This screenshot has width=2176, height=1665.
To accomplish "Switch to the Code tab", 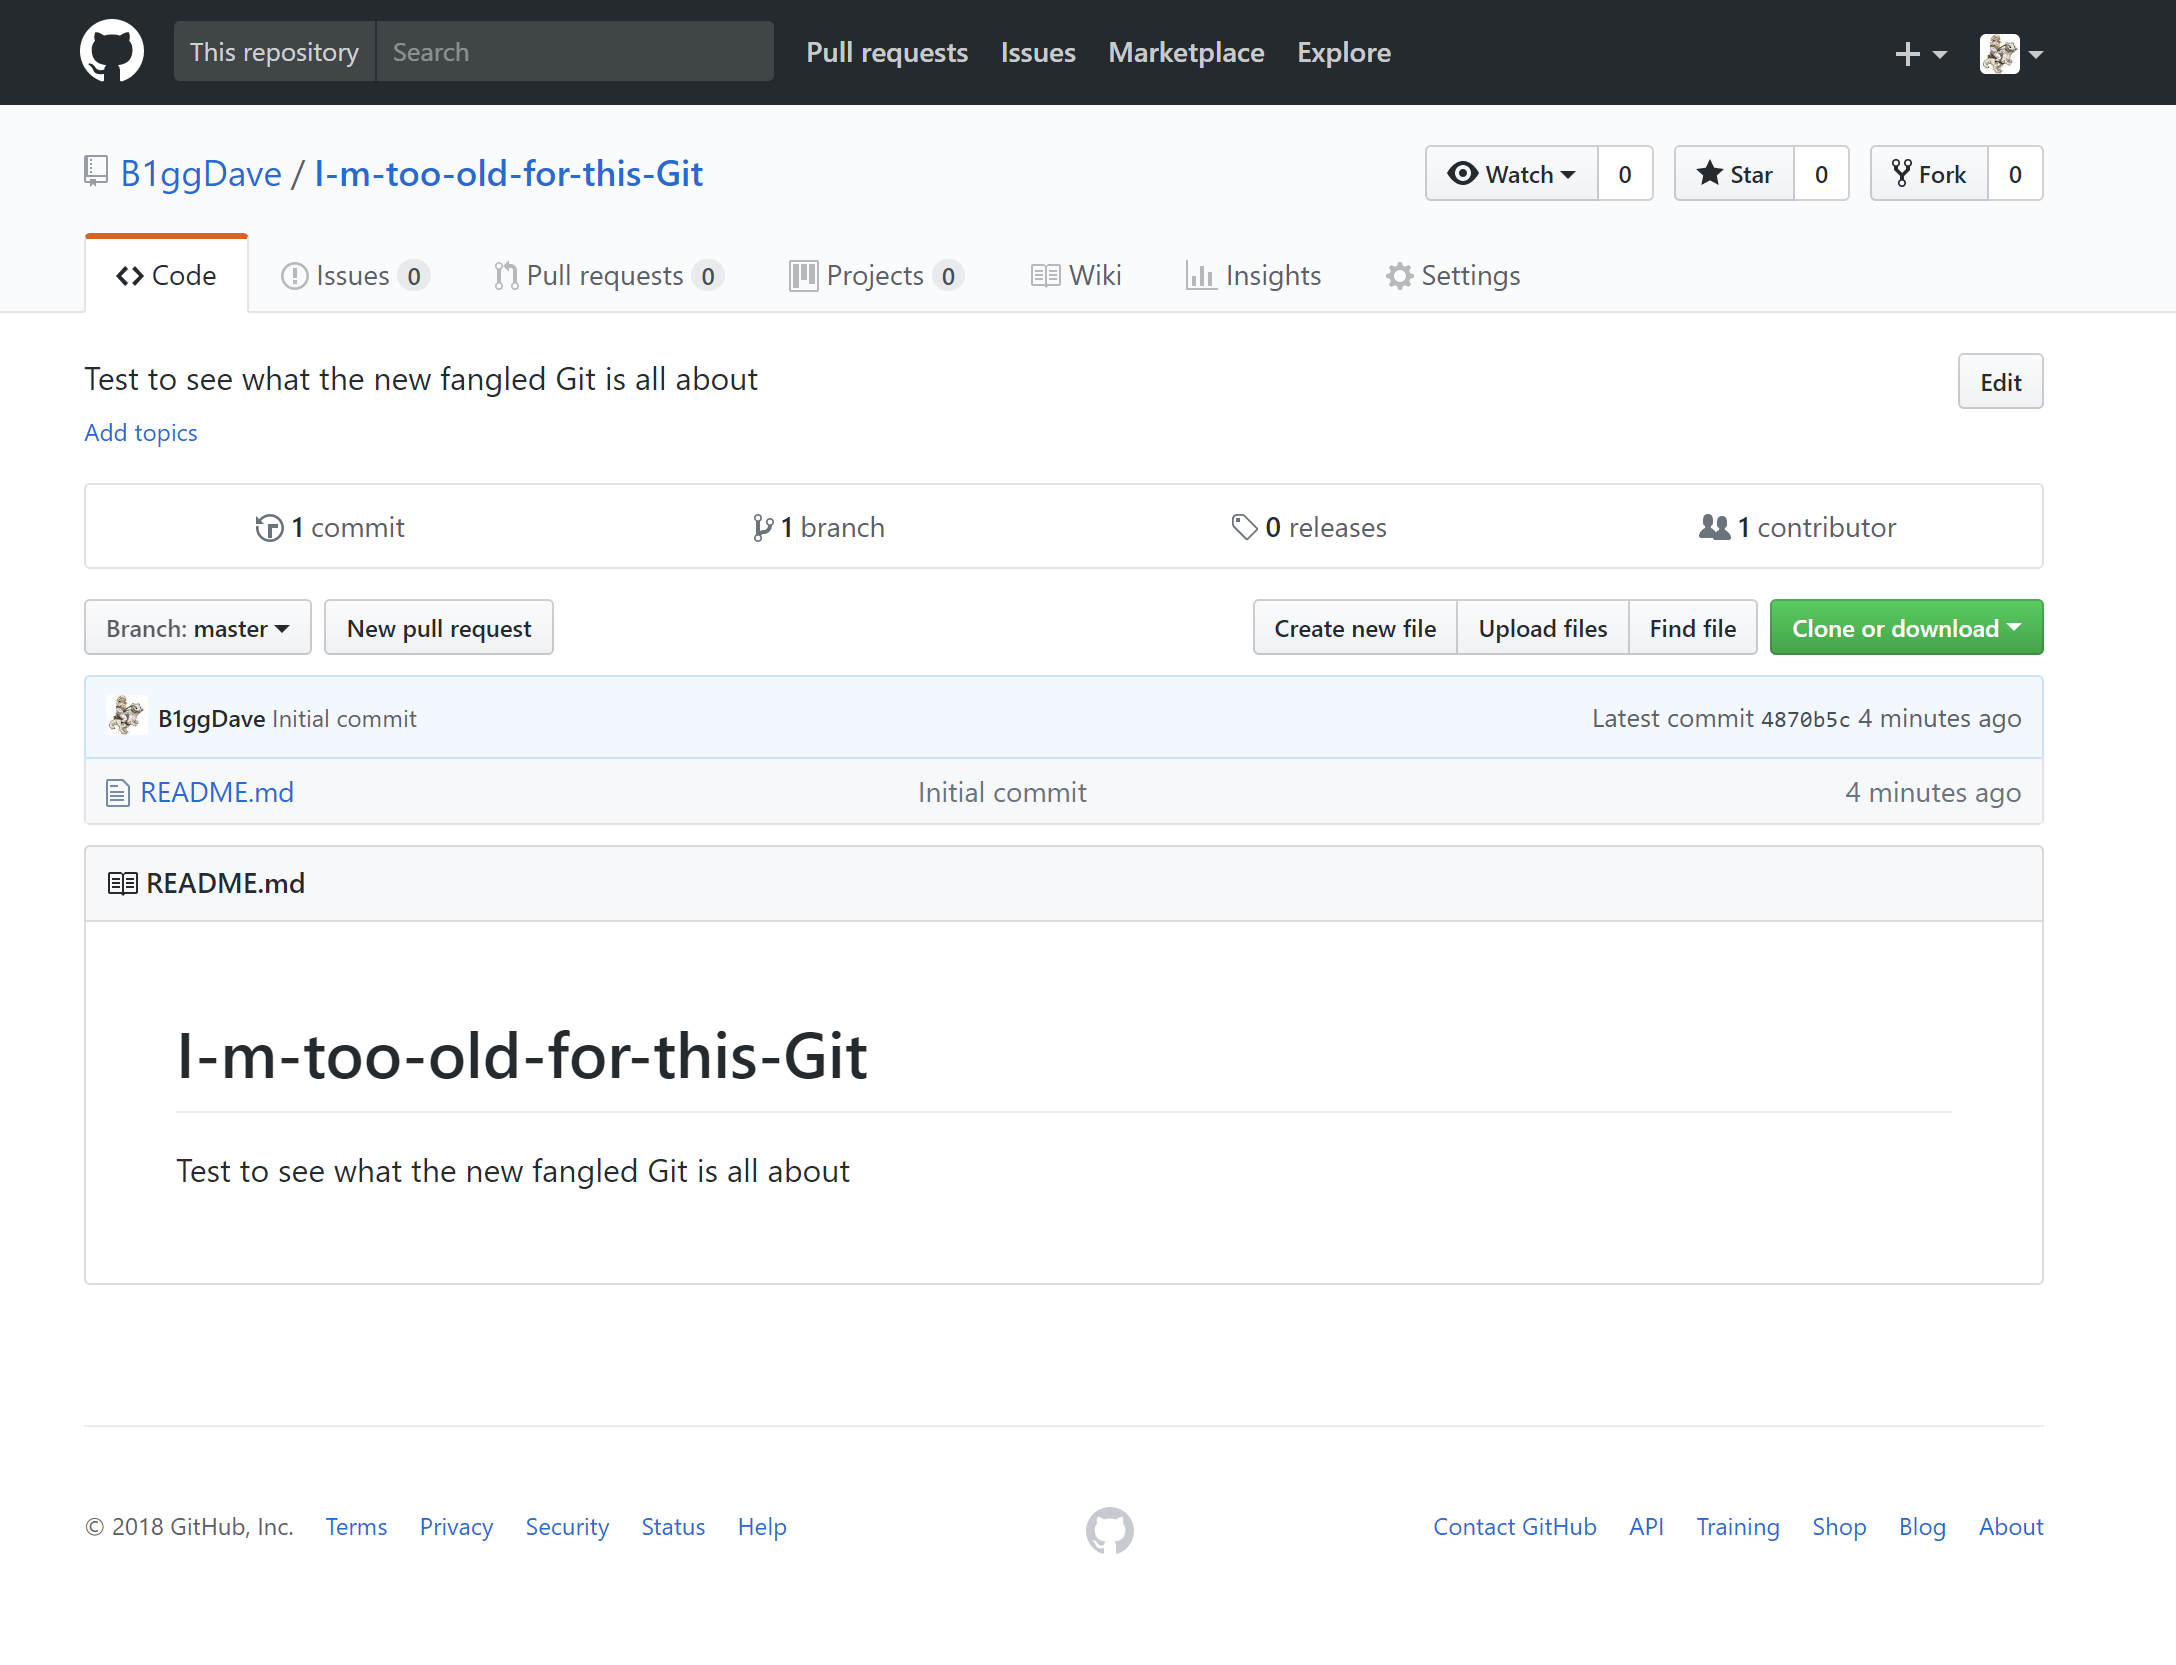I will (x=166, y=275).
